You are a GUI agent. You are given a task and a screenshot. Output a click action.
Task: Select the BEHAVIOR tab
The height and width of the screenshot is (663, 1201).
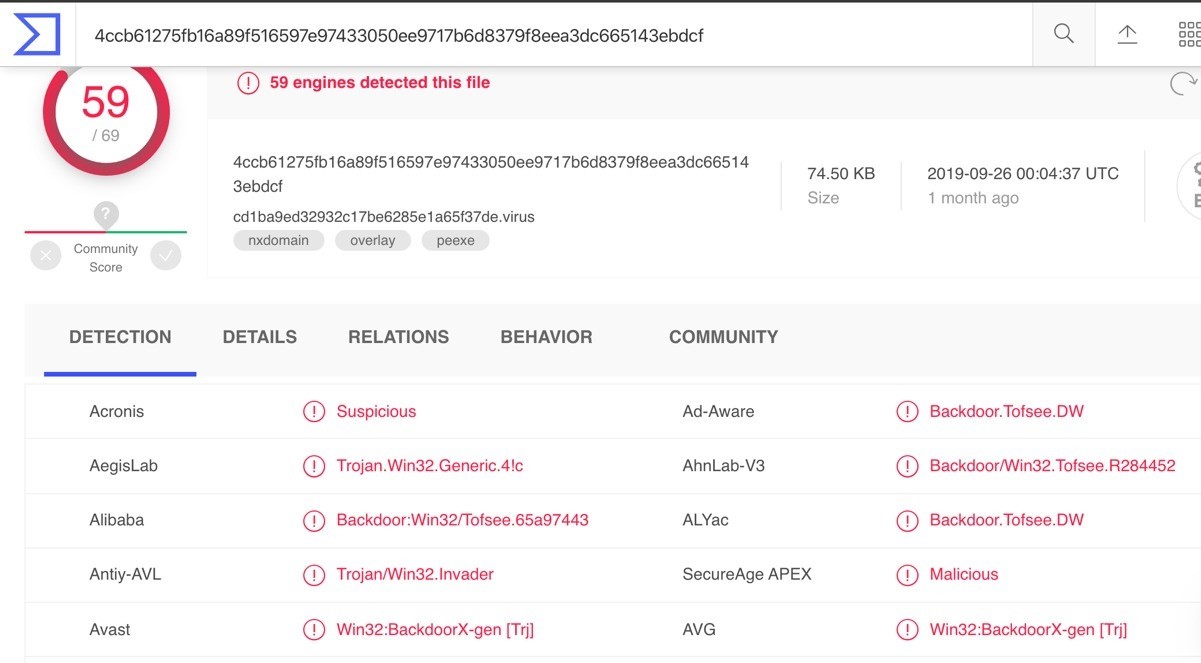pyautogui.click(x=546, y=337)
